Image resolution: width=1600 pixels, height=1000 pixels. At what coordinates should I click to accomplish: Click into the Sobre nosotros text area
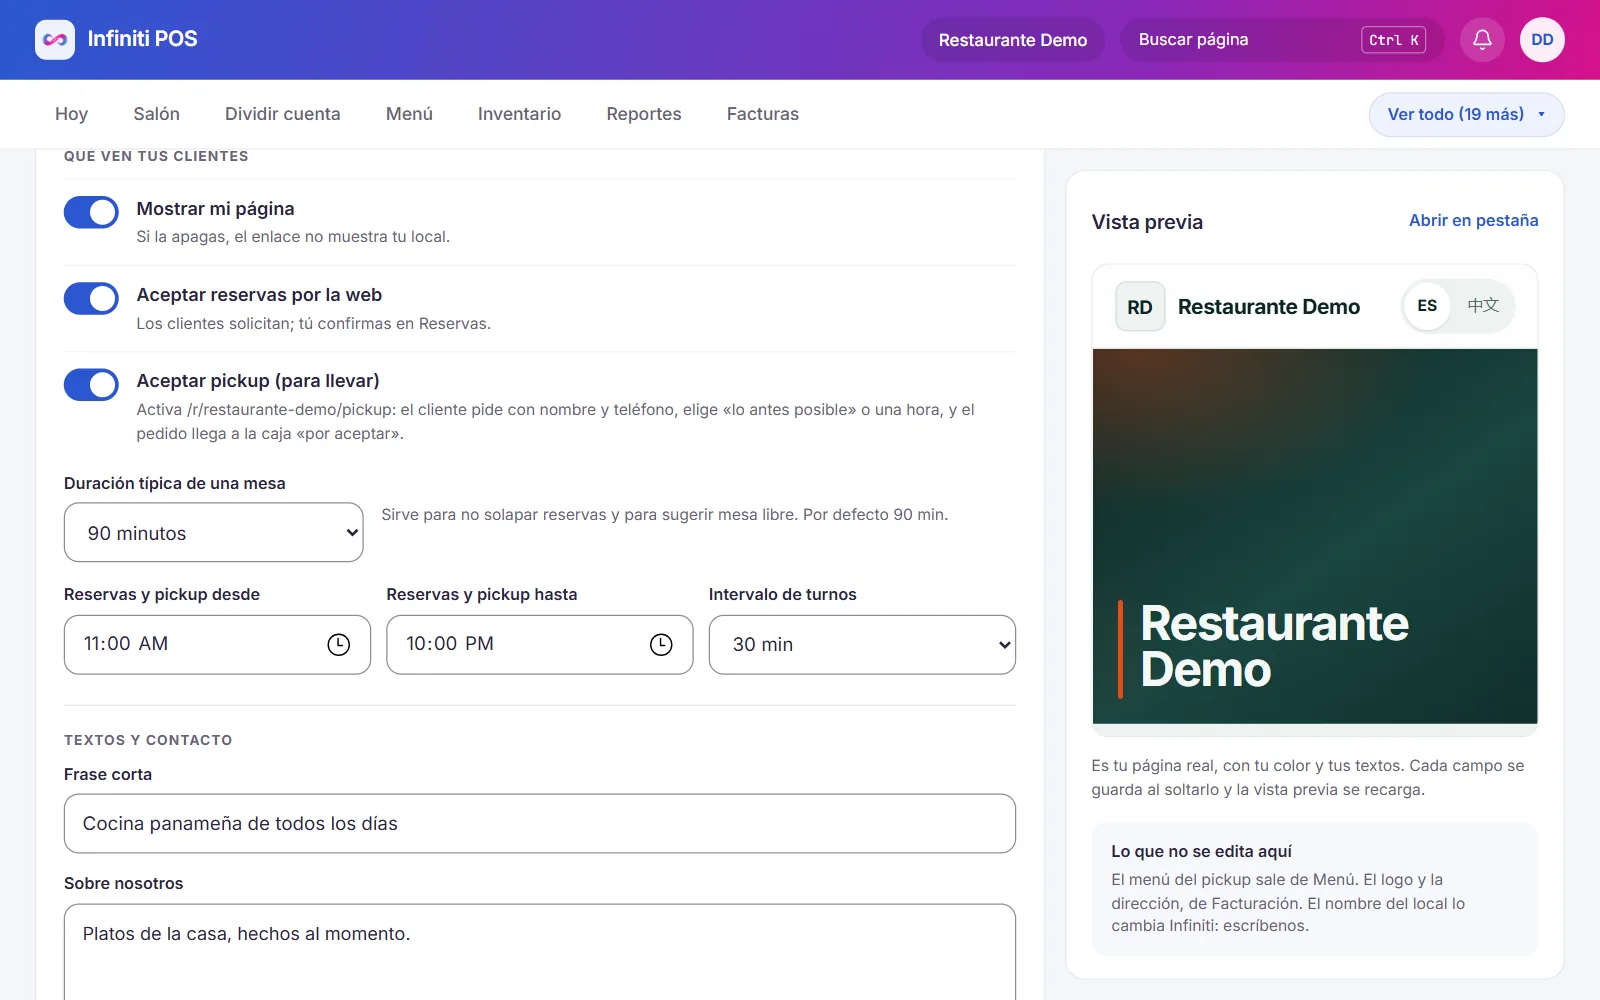click(540, 952)
